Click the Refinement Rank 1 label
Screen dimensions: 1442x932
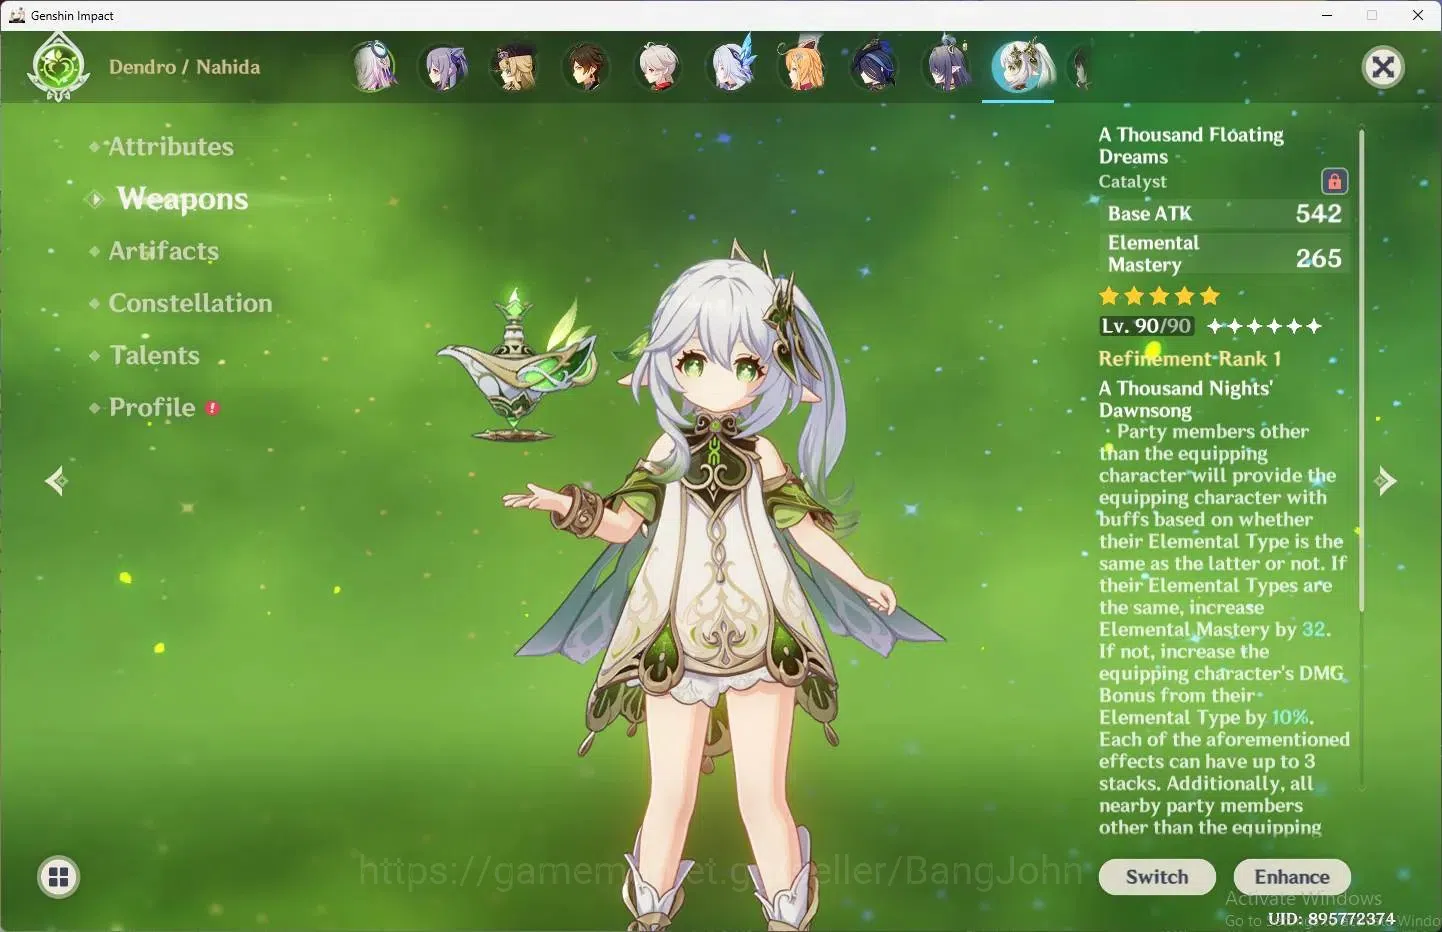click(x=1189, y=358)
